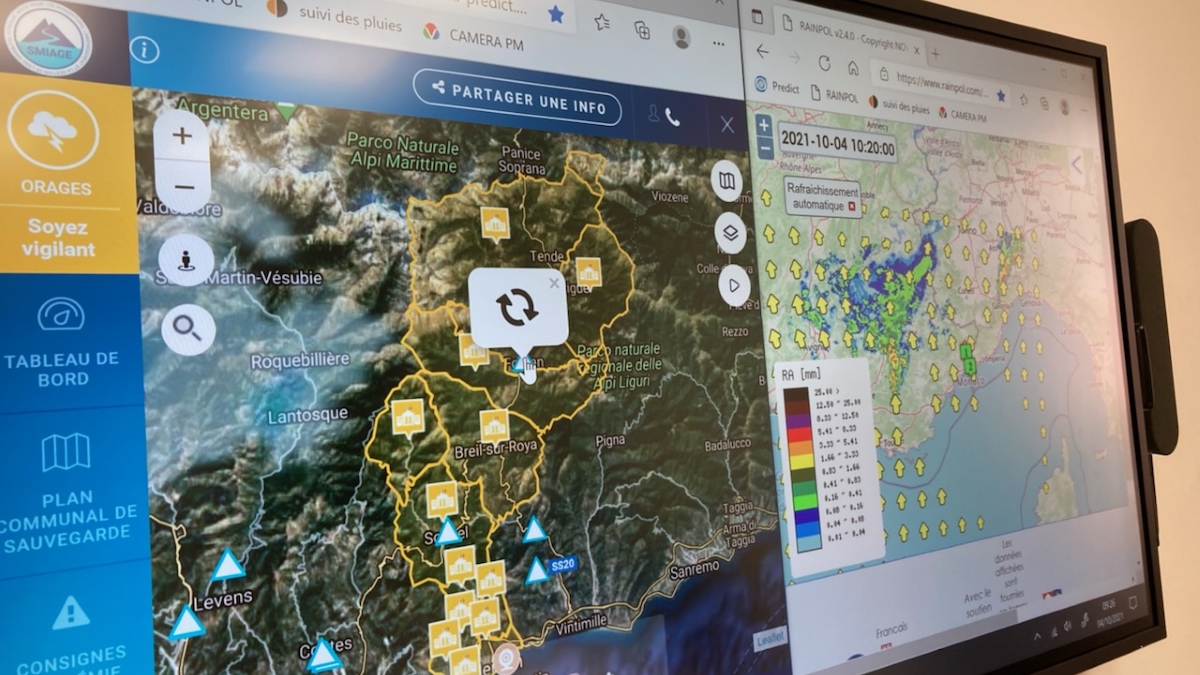Zoom in on the SMIAGE map
This screenshot has width=1200, height=675.
182,136
